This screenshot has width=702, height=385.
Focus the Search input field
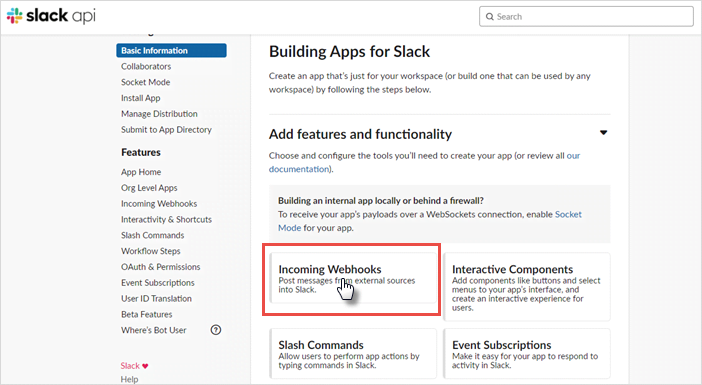point(586,17)
